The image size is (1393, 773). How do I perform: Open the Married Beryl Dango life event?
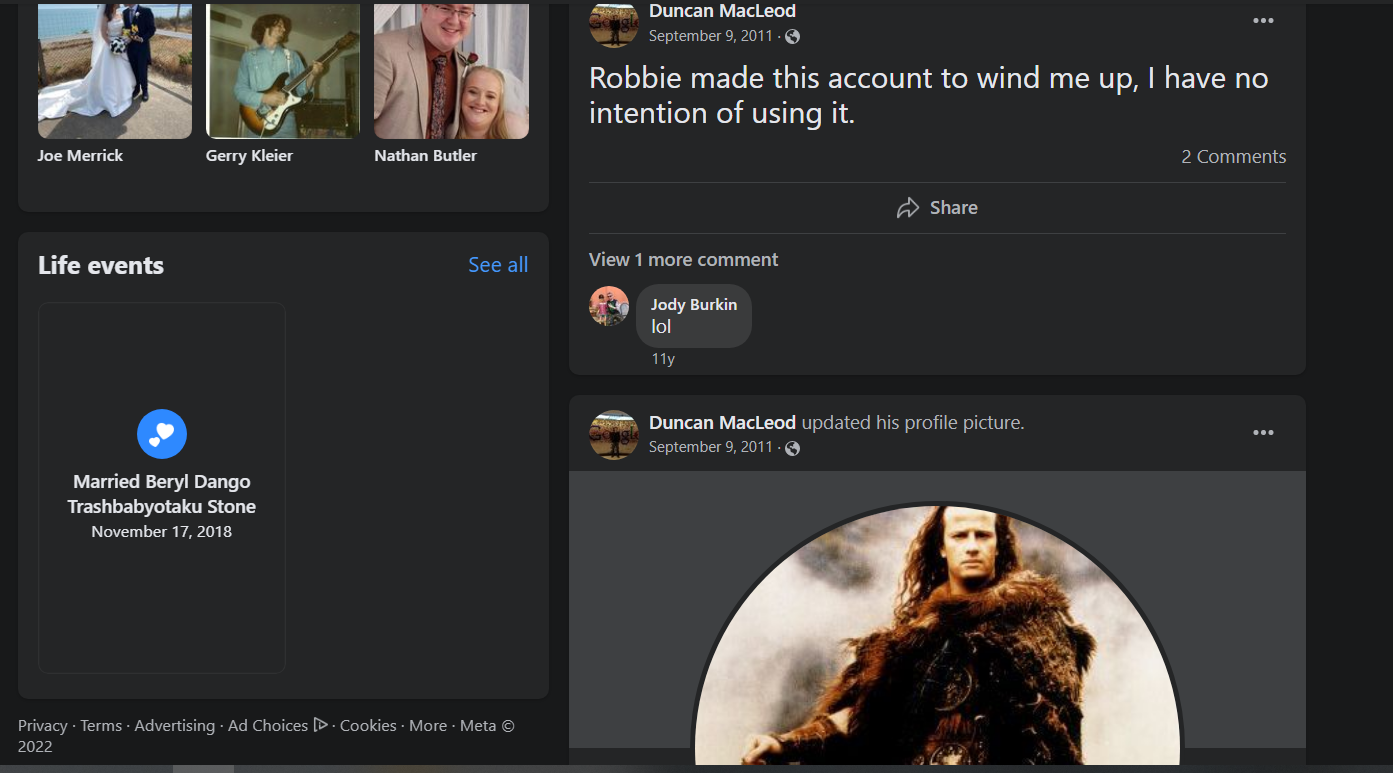(162, 488)
